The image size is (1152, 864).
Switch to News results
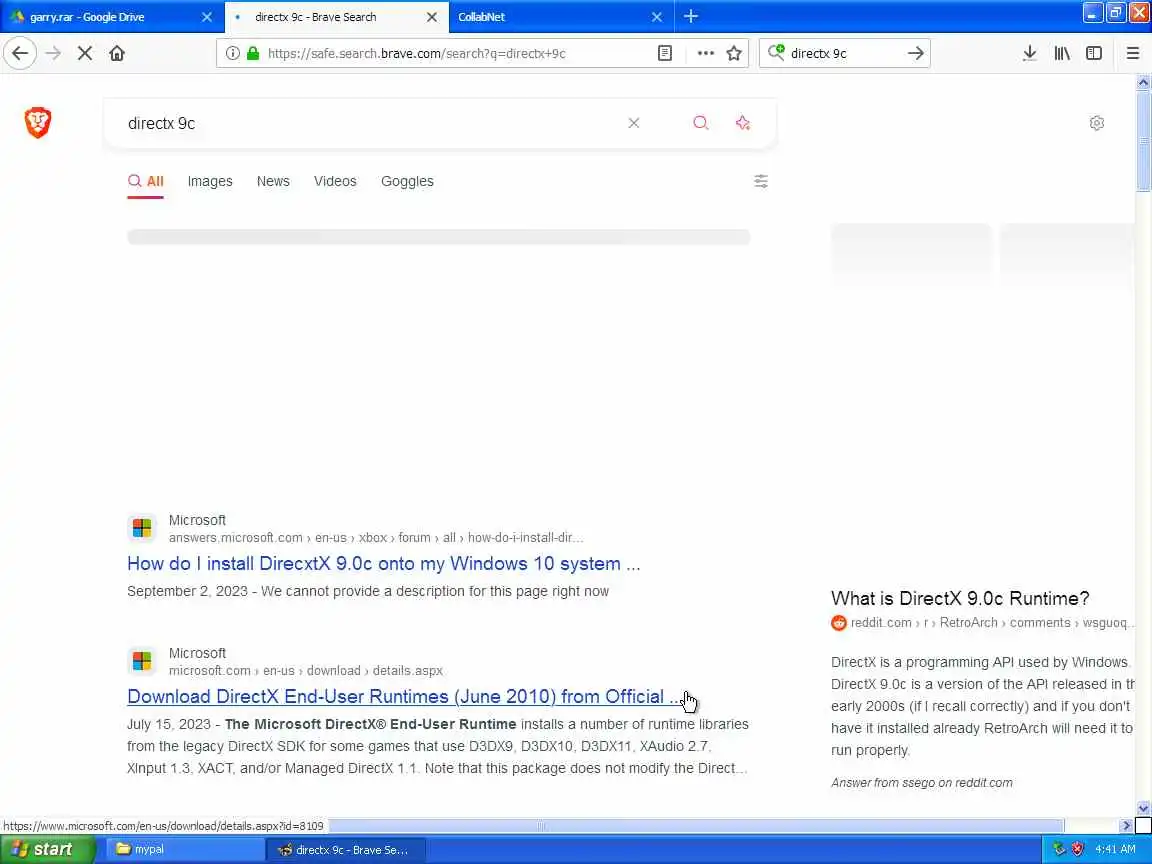coord(273,181)
